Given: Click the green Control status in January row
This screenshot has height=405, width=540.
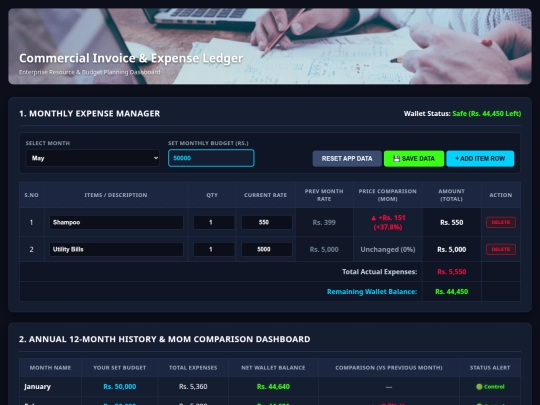Looking at the screenshot, I should tap(490, 387).
